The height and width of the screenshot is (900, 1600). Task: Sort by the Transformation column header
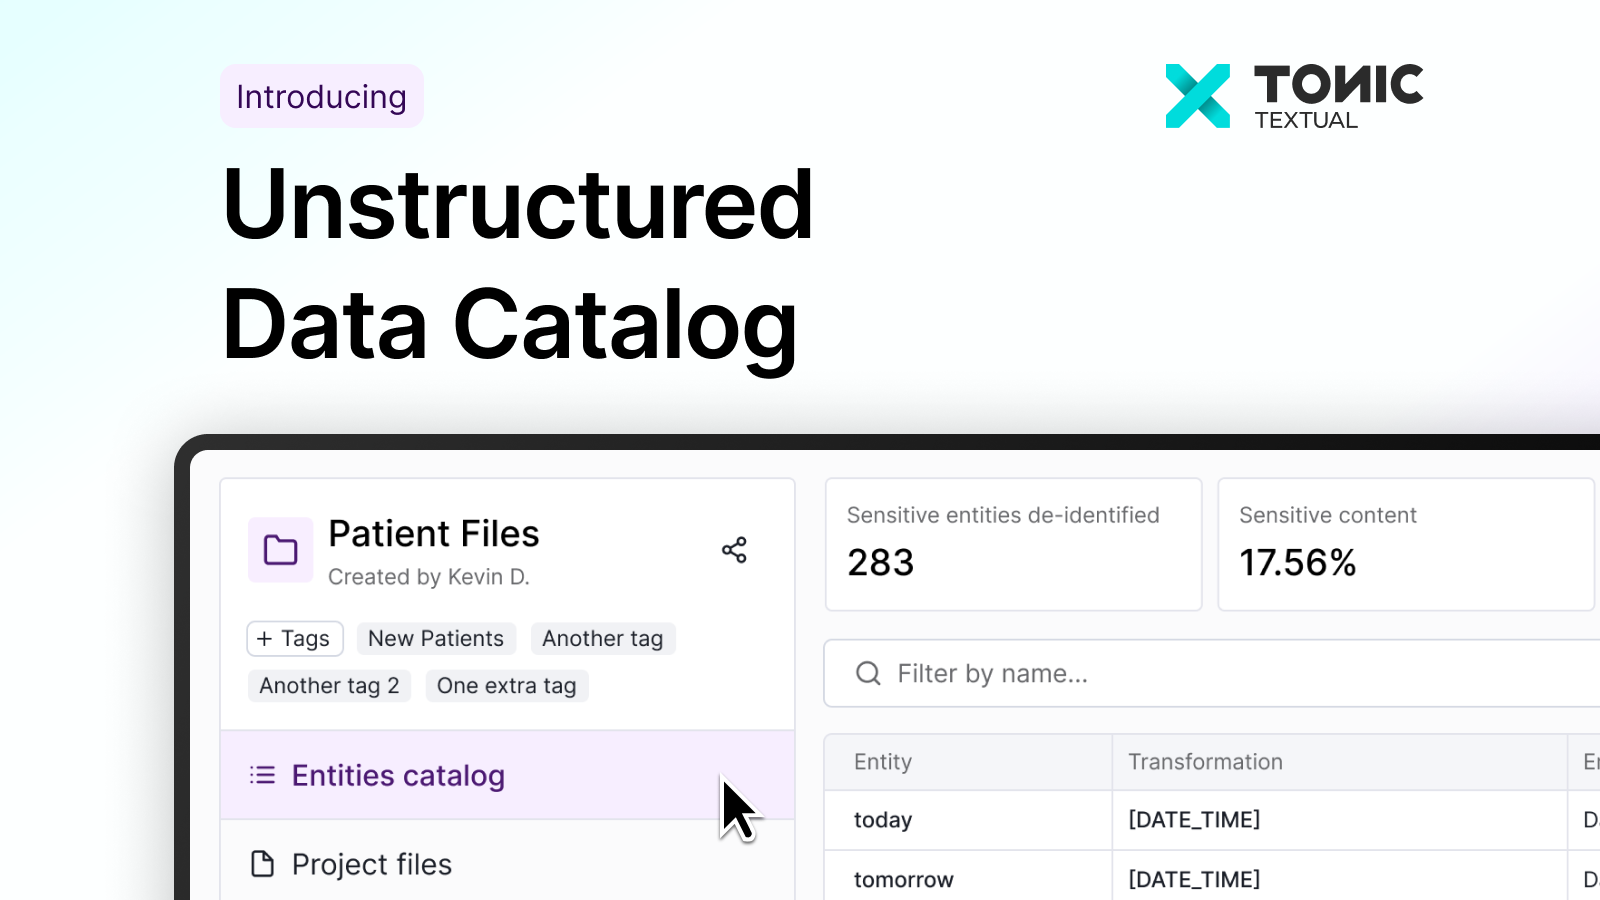[1205, 762]
